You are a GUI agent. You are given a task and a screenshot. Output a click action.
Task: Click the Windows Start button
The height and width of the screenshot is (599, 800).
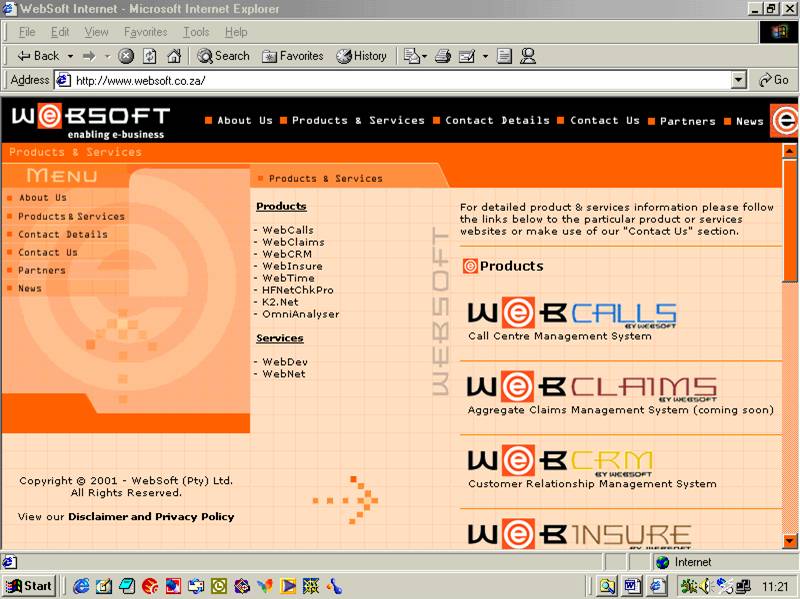(x=30, y=586)
